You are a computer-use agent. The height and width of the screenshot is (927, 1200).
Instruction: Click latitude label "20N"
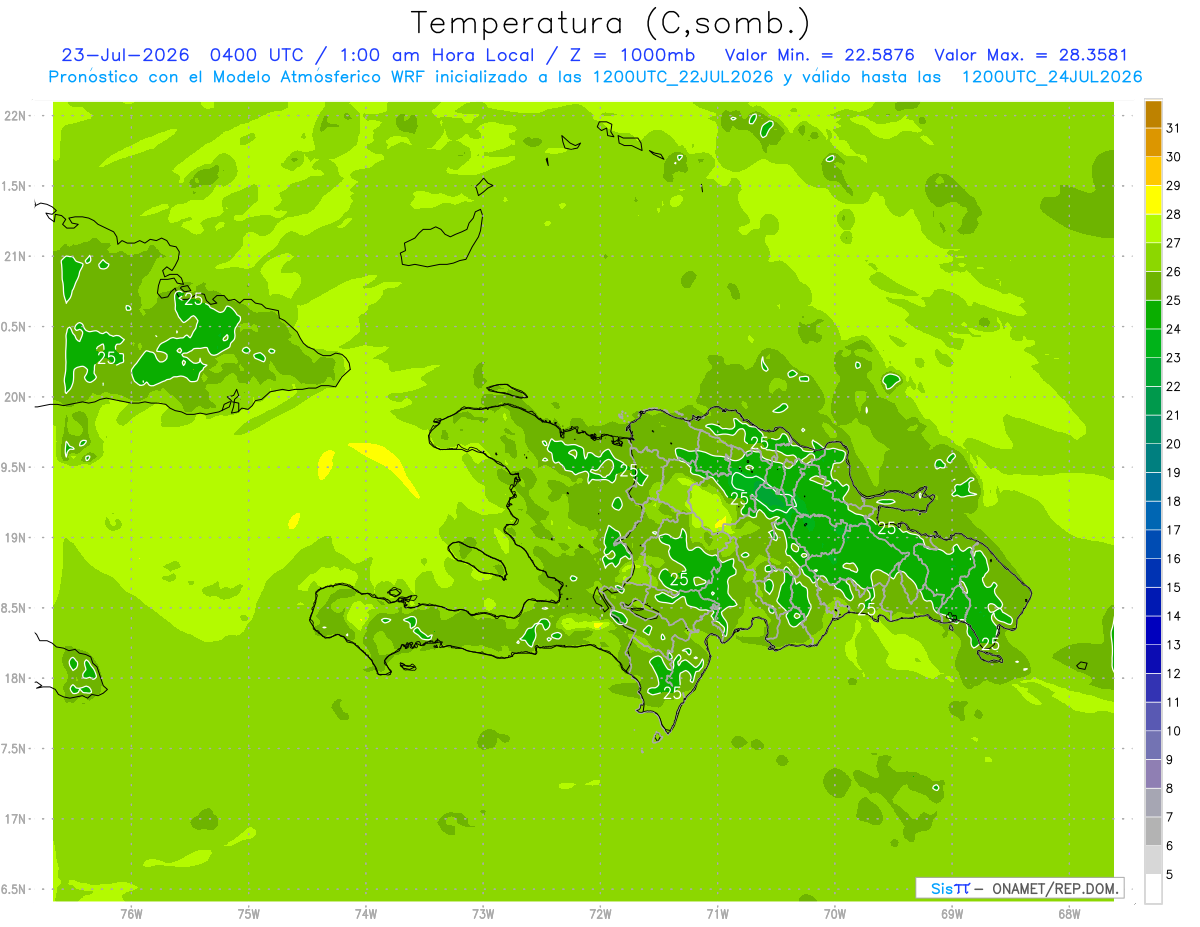16,397
